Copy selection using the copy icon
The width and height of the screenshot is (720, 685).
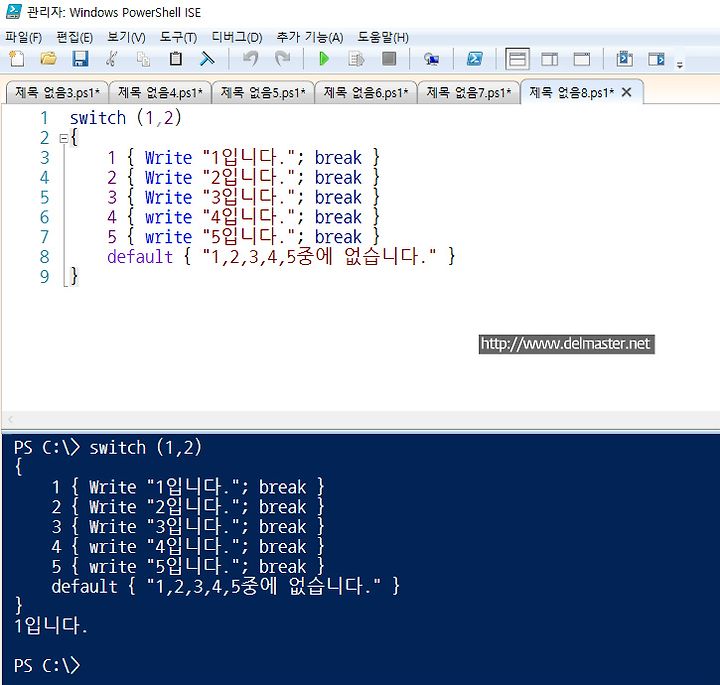click(x=143, y=59)
